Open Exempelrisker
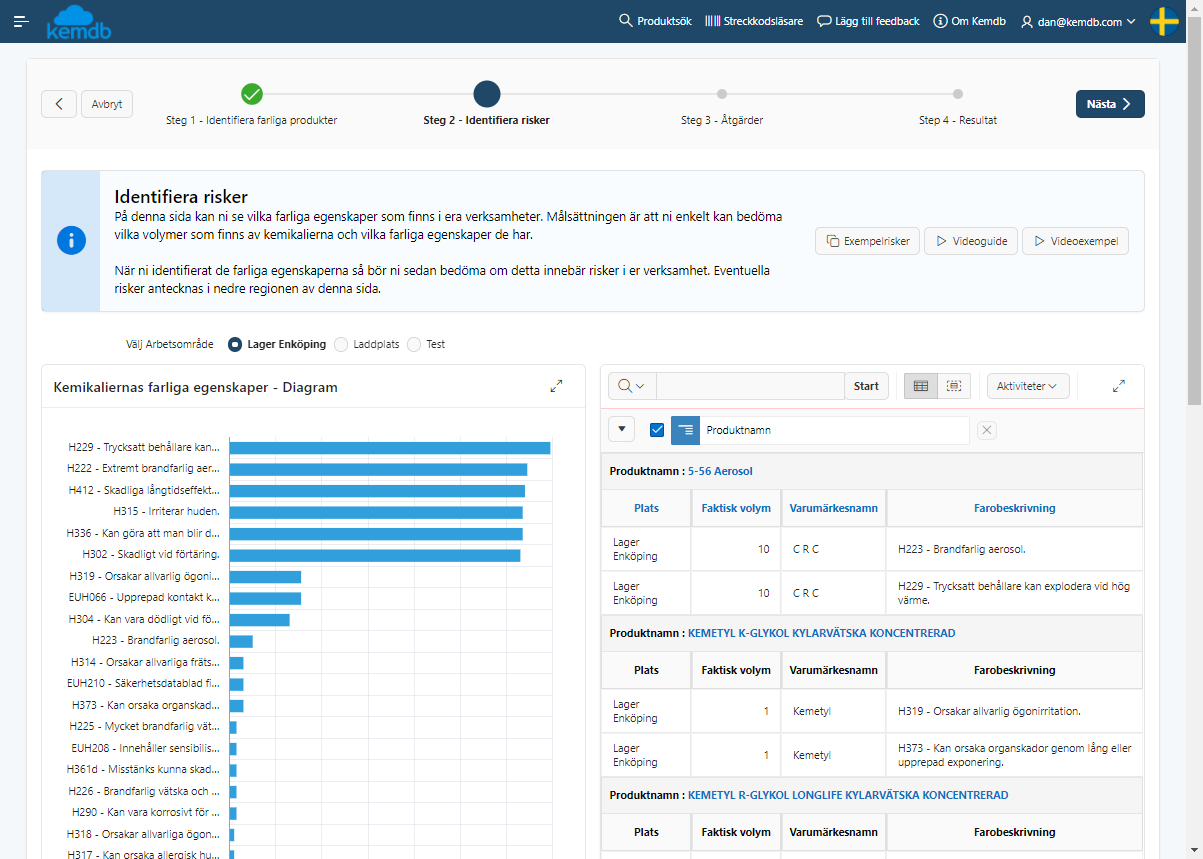Image resolution: width=1203 pixels, height=859 pixels. [867, 241]
